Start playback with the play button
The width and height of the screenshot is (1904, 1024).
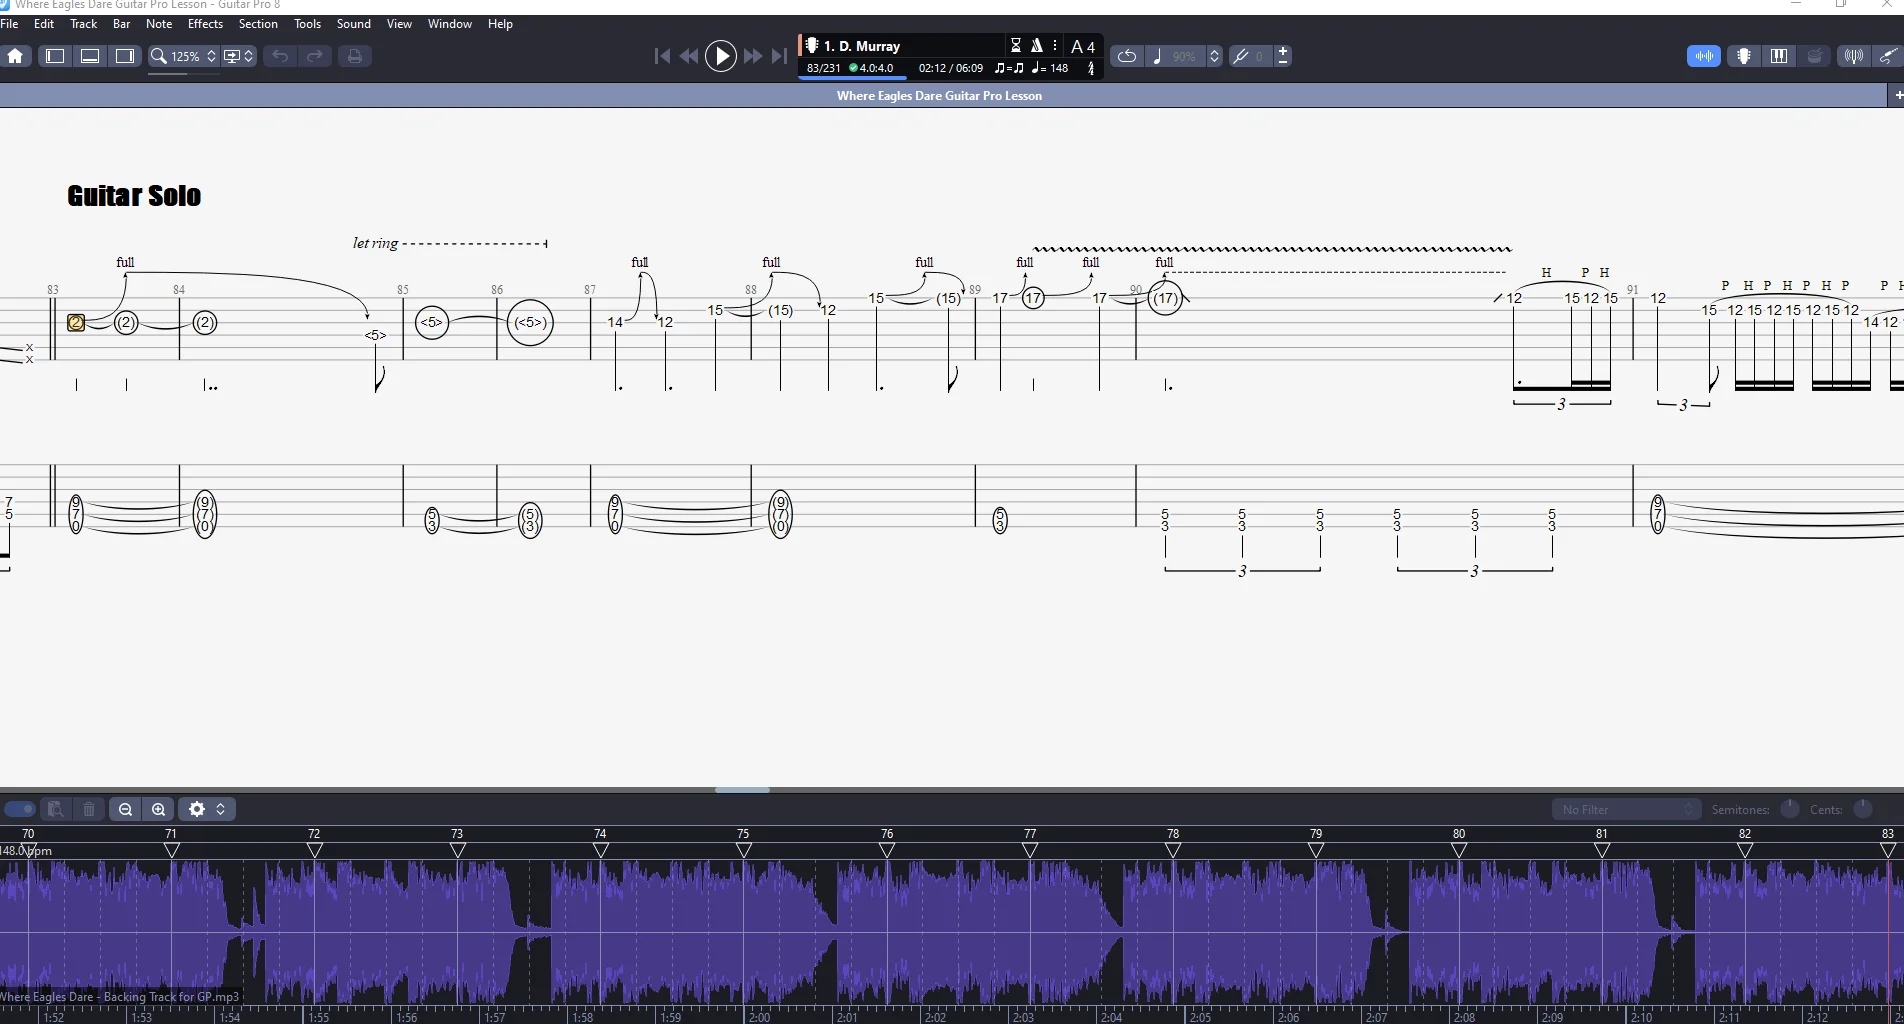pyautogui.click(x=720, y=56)
